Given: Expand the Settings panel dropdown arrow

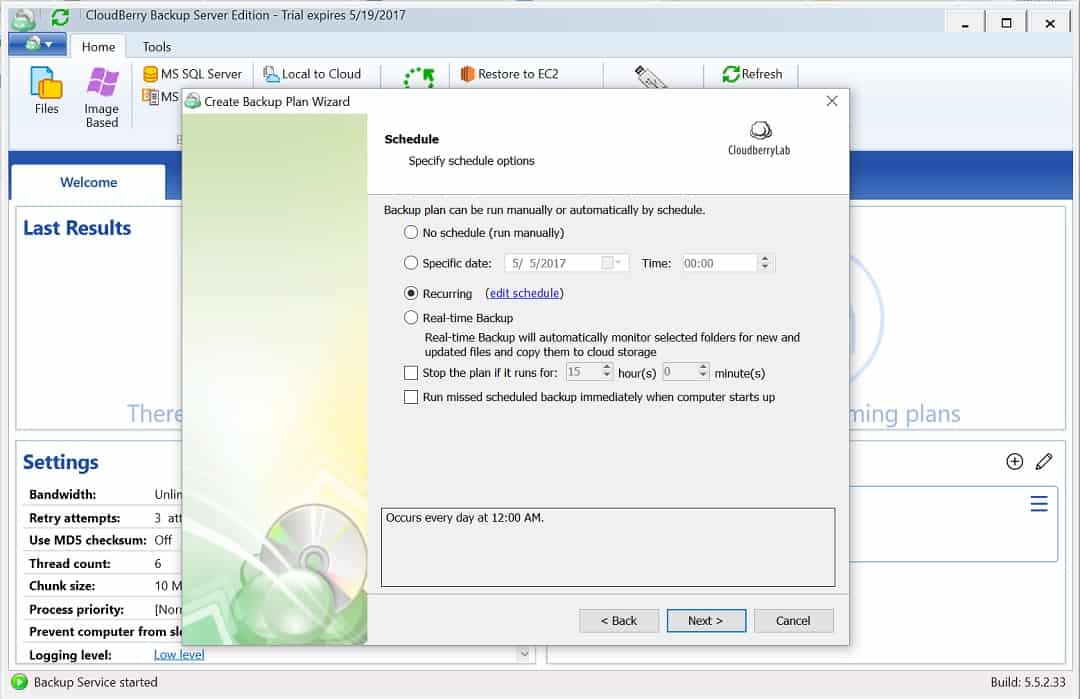Looking at the screenshot, I should tap(524, 653).
